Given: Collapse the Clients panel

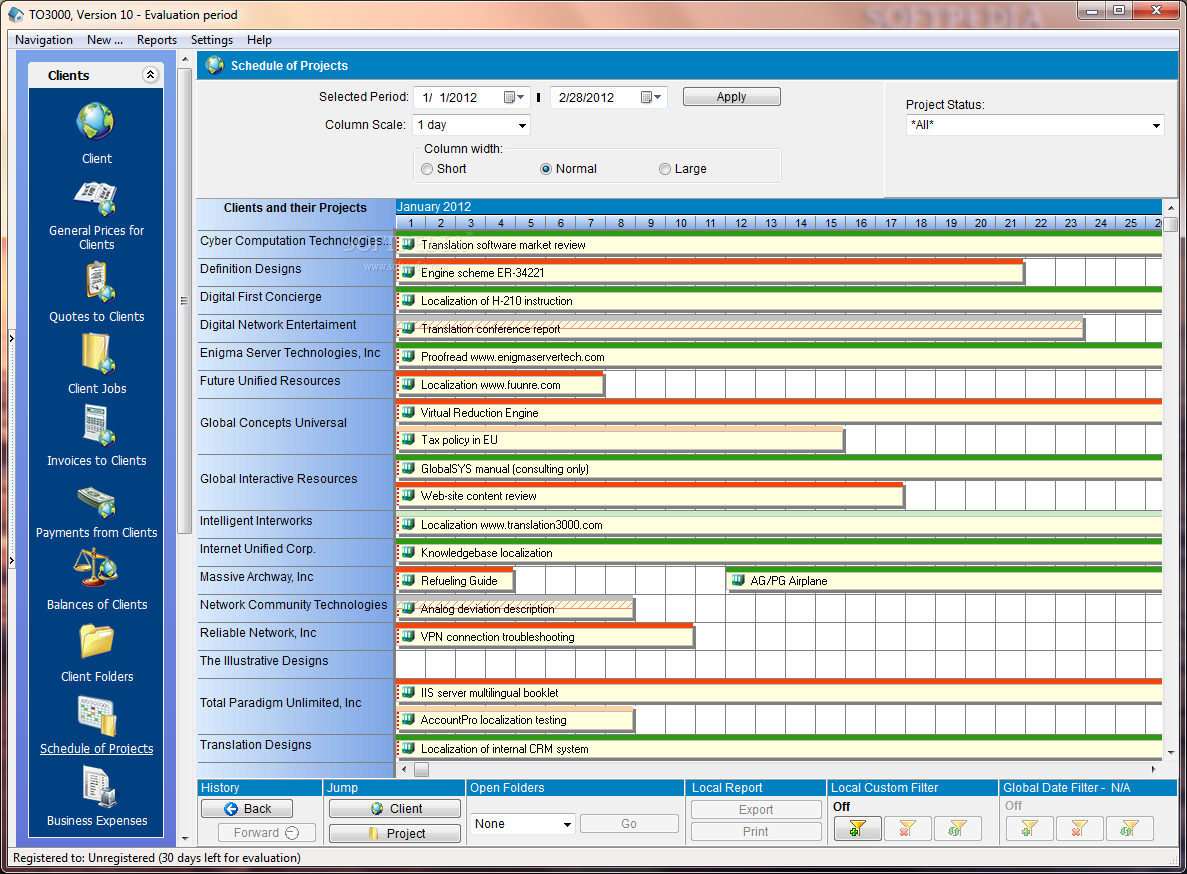Looking at the screenshot, I should pyautogui.click(x=150, y=74).
